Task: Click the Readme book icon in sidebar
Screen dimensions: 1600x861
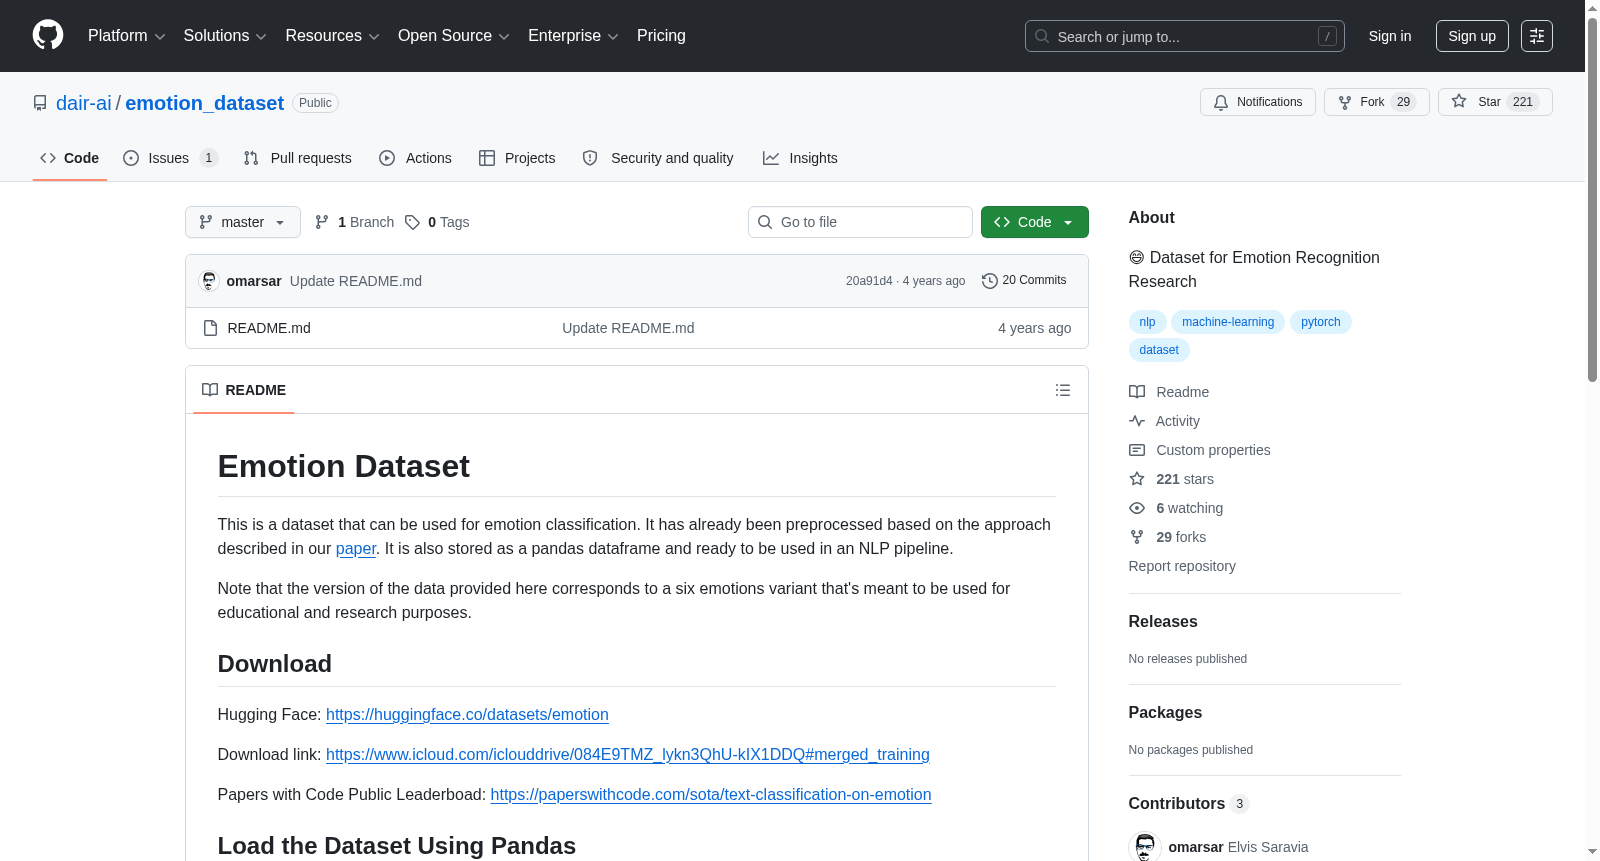Action: (x=1137, y=392)
